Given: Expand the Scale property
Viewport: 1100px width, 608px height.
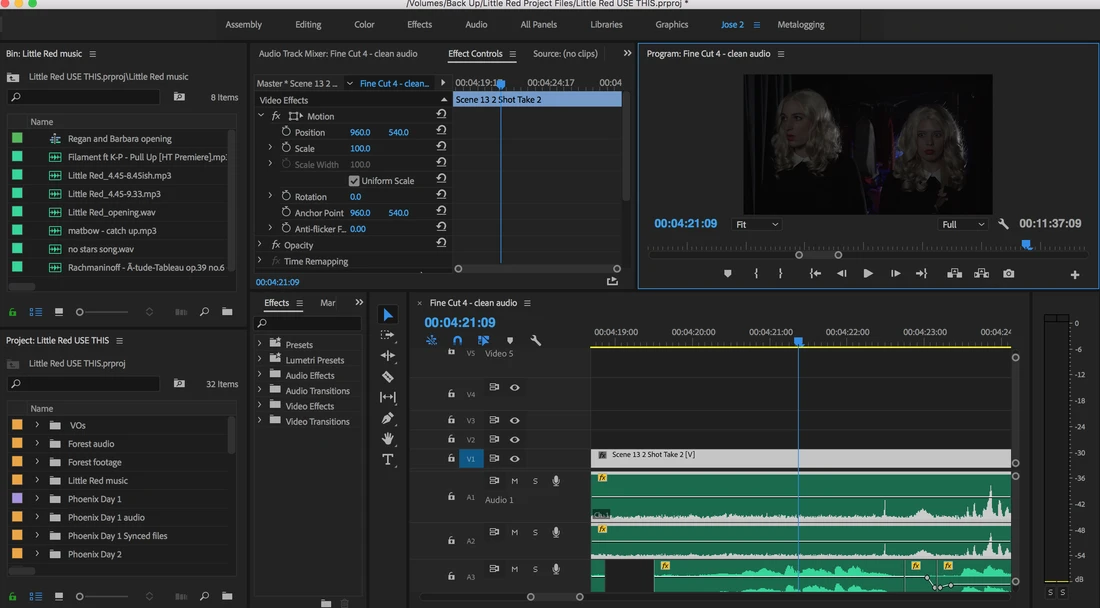Looking at the screenshot, I should click(x=270, y=147).
